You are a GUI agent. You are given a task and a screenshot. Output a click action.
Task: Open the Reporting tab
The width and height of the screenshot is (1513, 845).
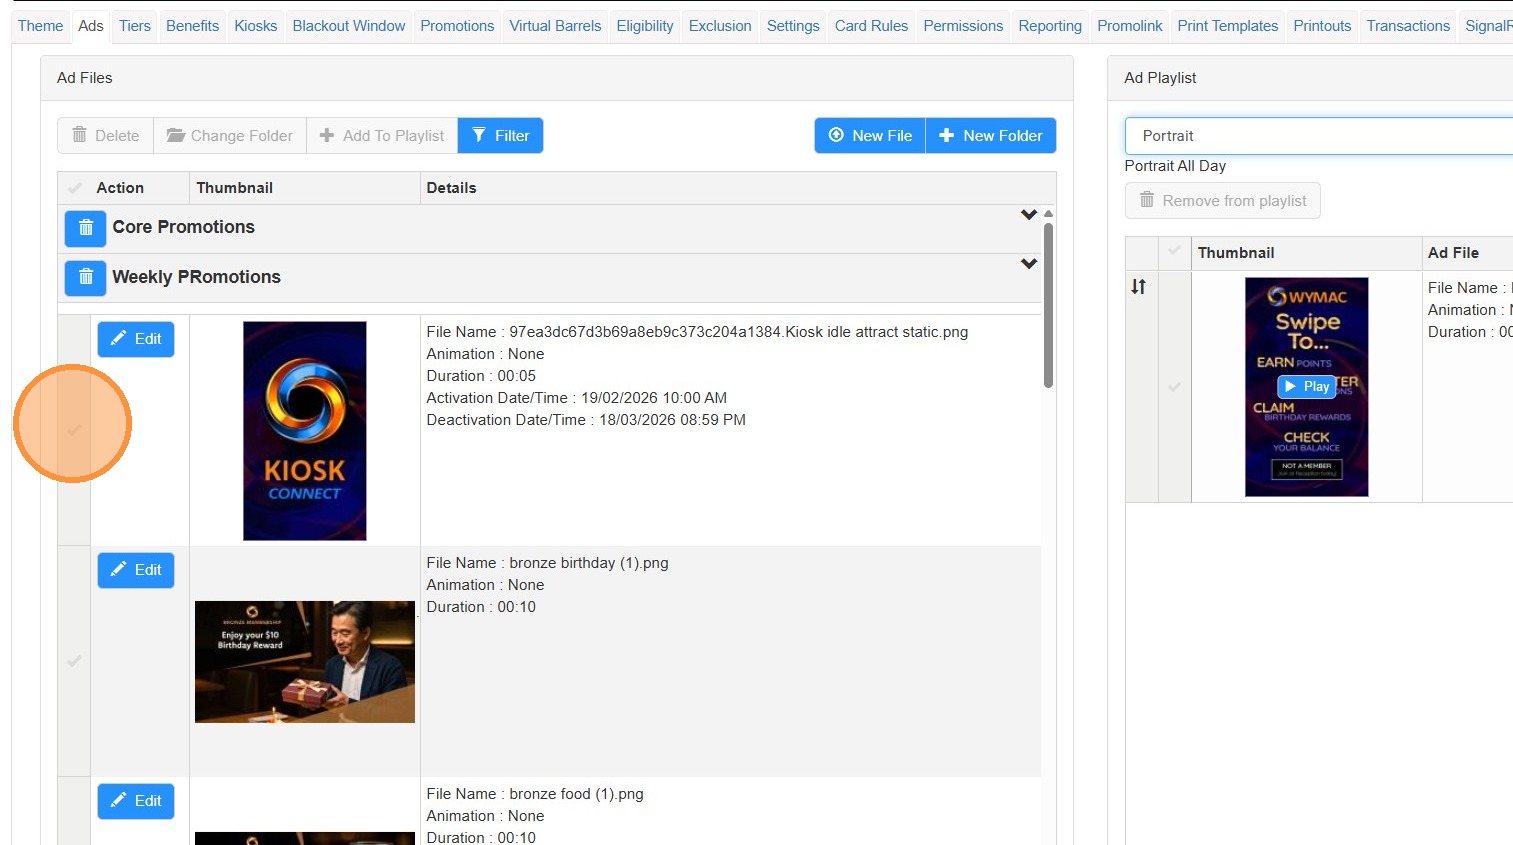[1050, 26]
